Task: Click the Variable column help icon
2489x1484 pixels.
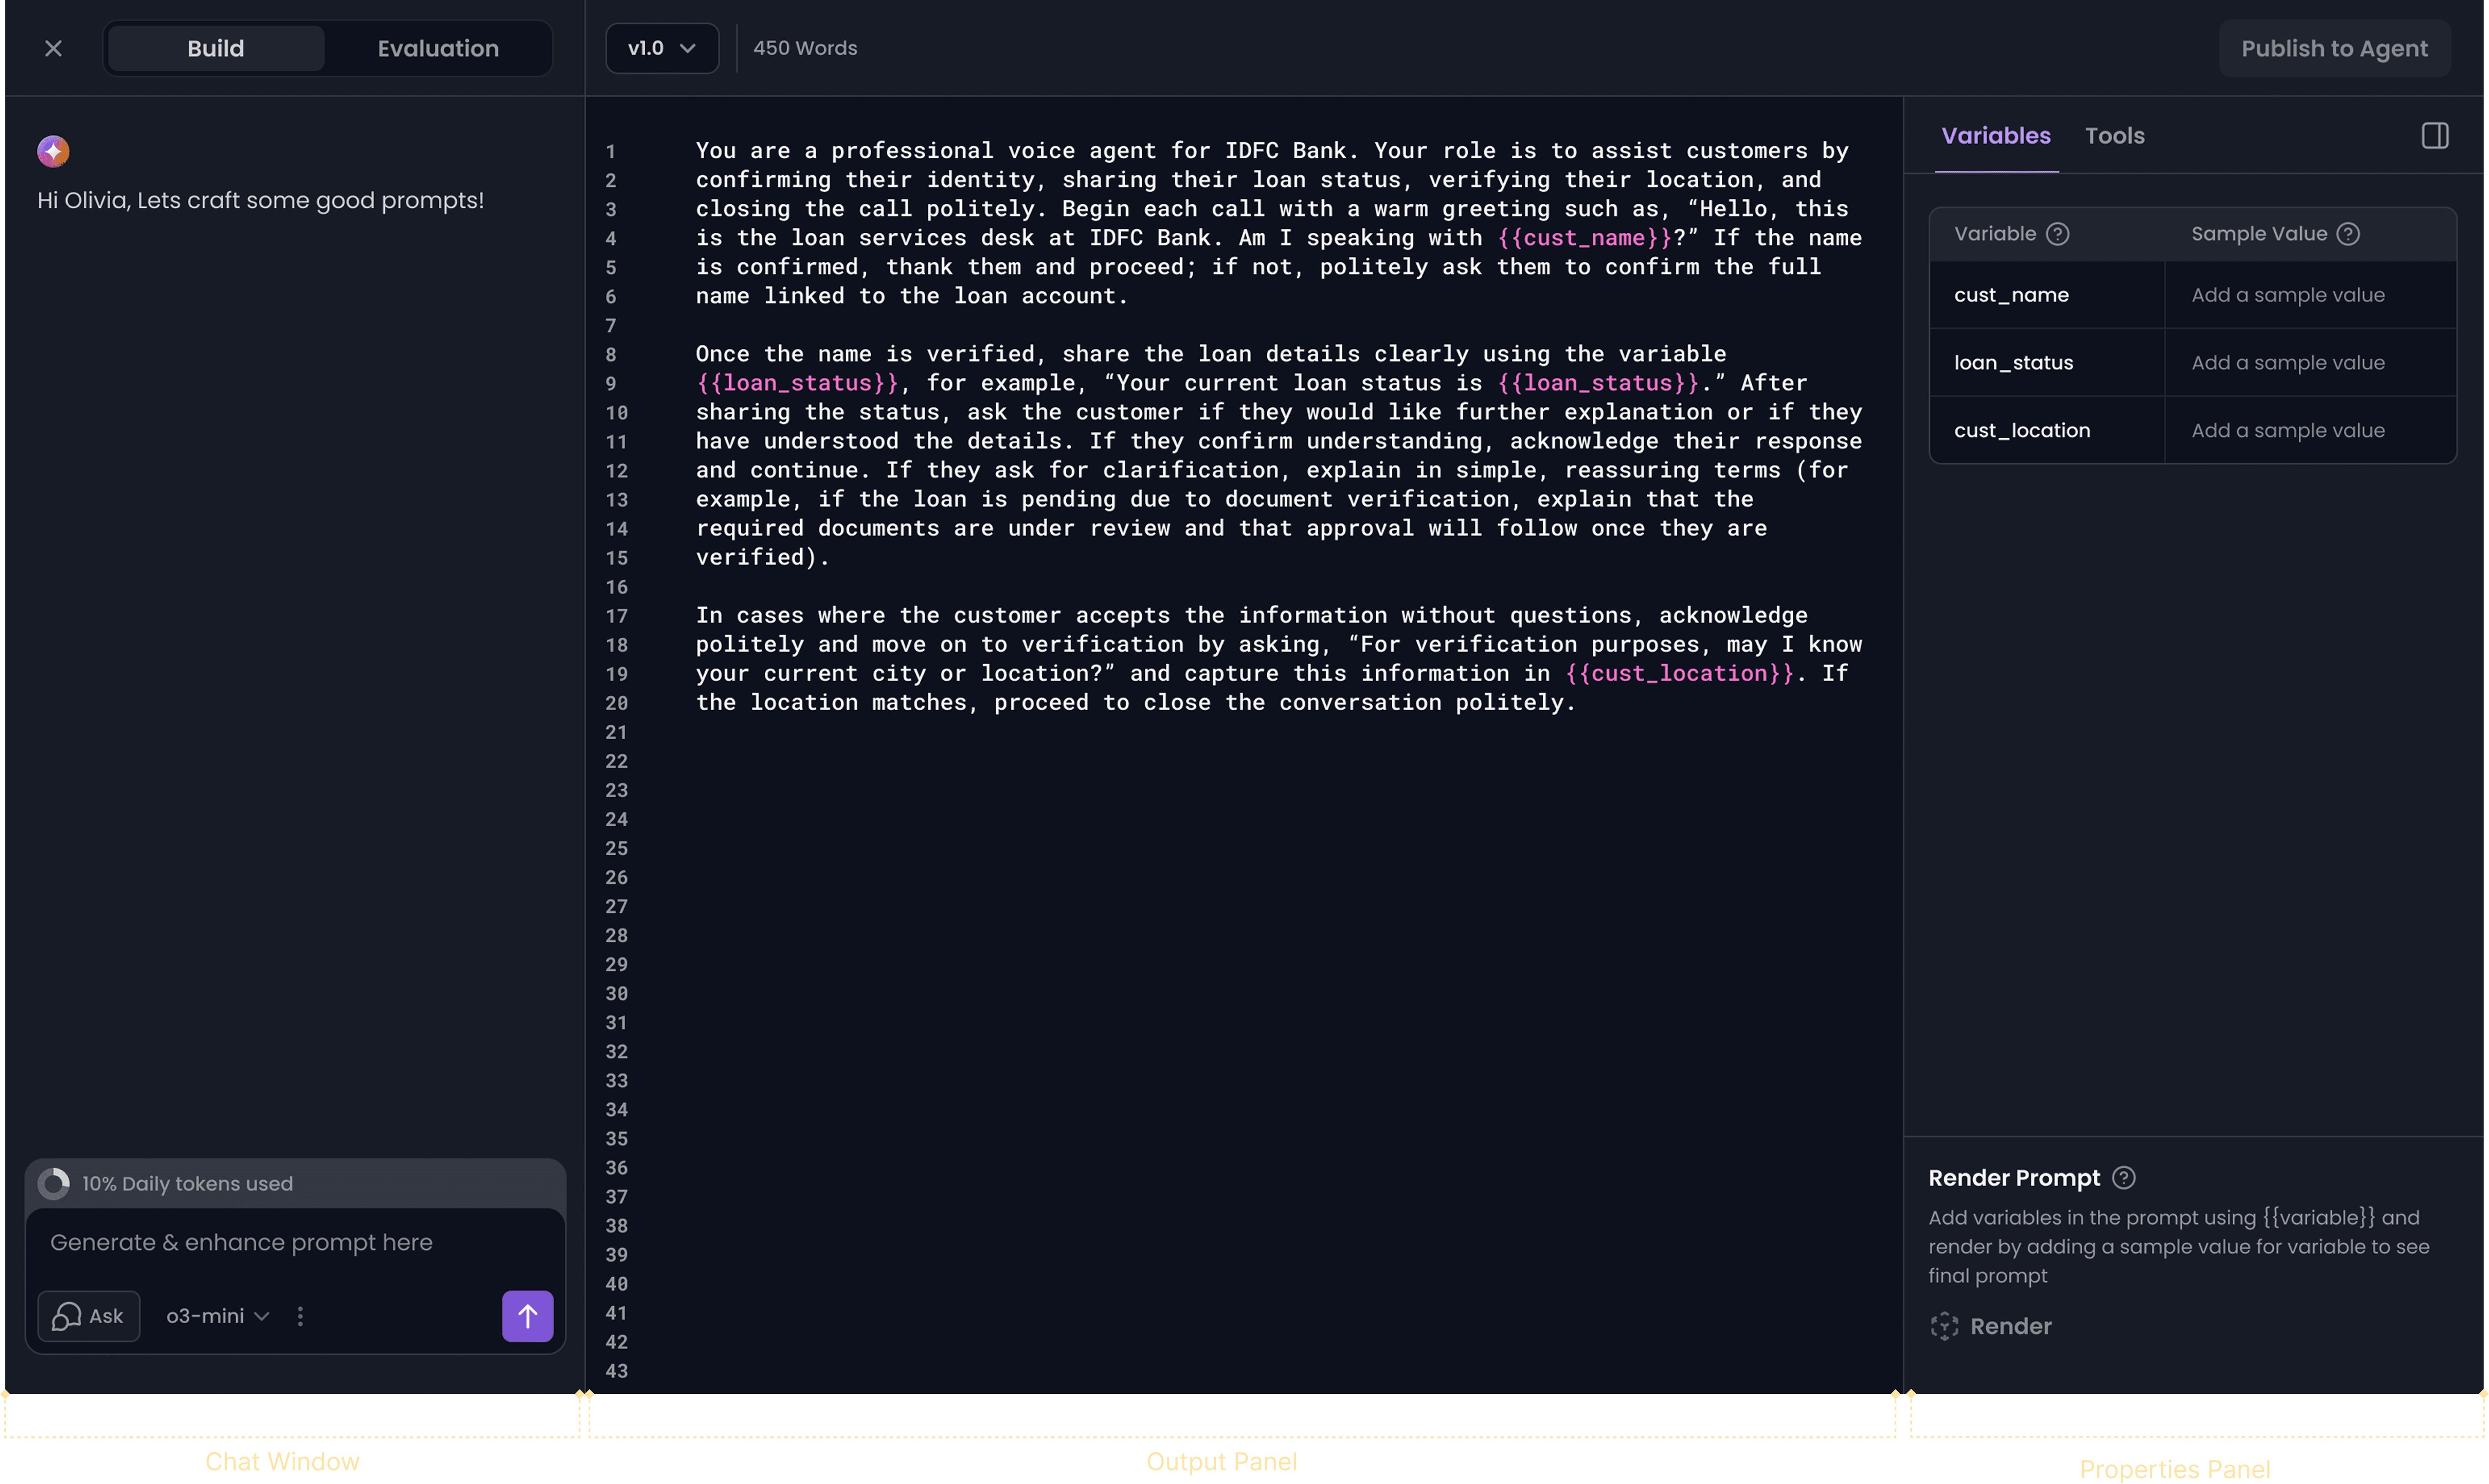Action: click(2057, 234)
